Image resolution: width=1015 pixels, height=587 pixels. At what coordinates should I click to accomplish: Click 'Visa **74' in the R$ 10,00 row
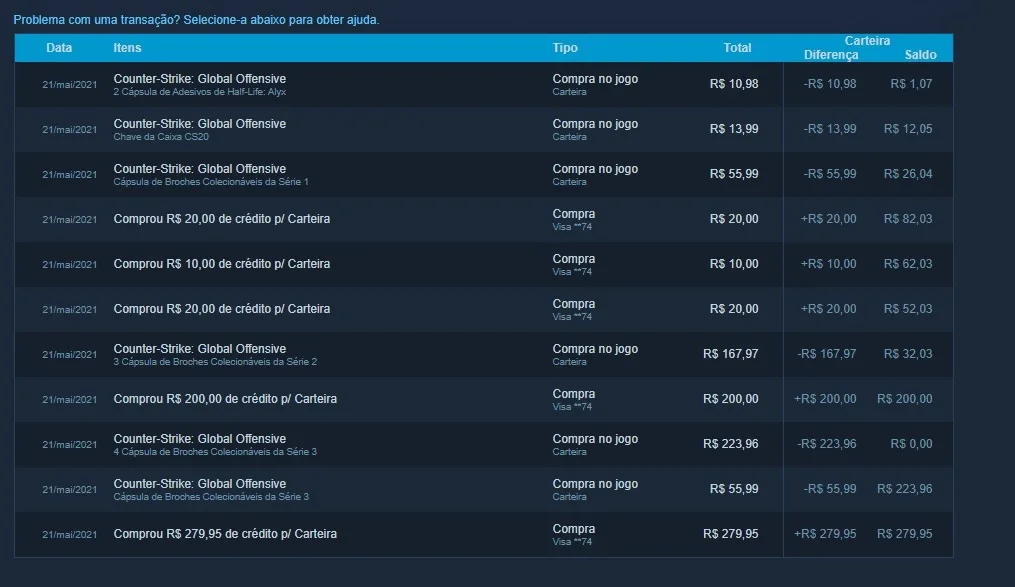point(572,272)
